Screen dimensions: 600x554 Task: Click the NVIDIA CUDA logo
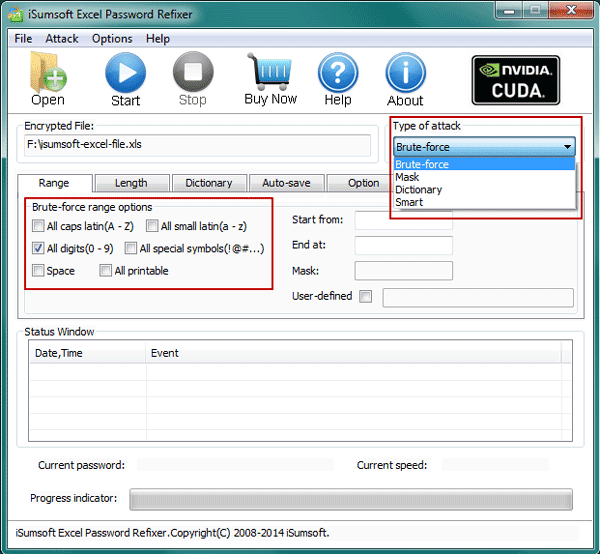point(516,80)
